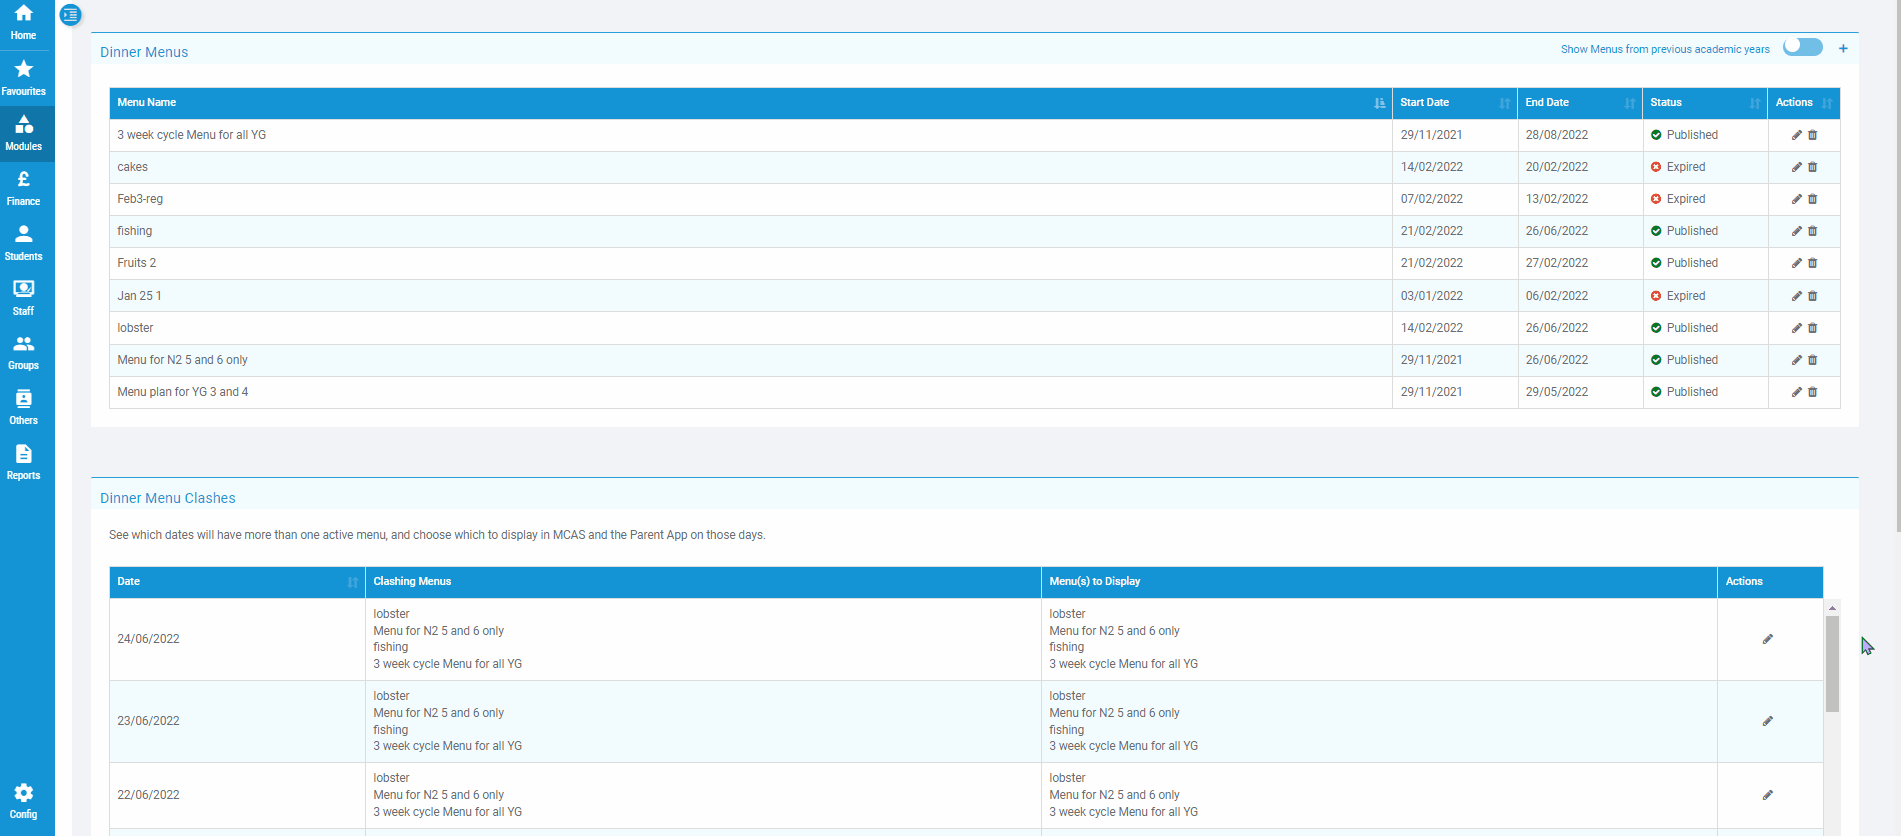Screen dimensions: 1901x836
Task: Add a new dinner menu with plus icon
Action: [1843, 48]
